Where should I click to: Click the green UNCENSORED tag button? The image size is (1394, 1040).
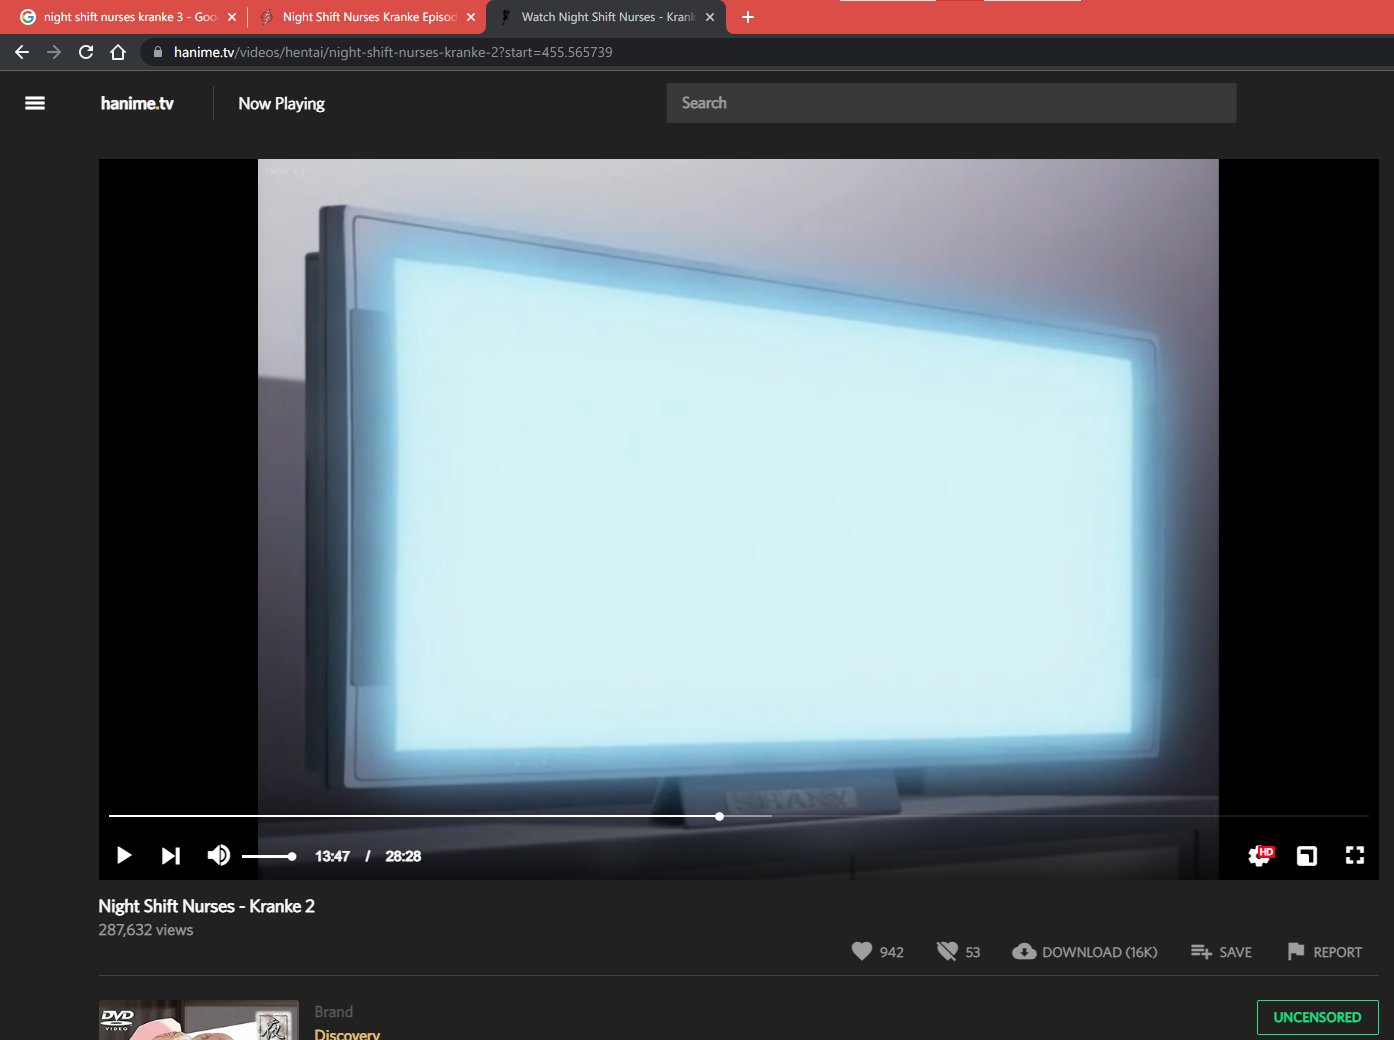(1317, 1017)
